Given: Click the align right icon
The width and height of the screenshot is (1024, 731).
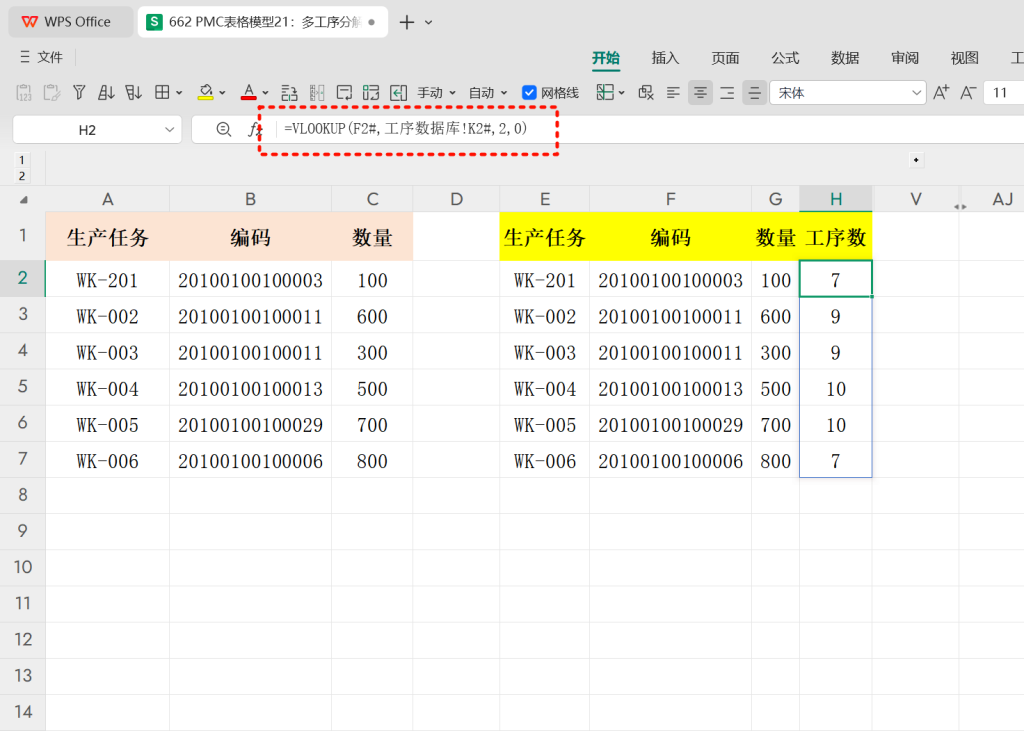Looking at the screenshot, I should [x=727, y=93].
